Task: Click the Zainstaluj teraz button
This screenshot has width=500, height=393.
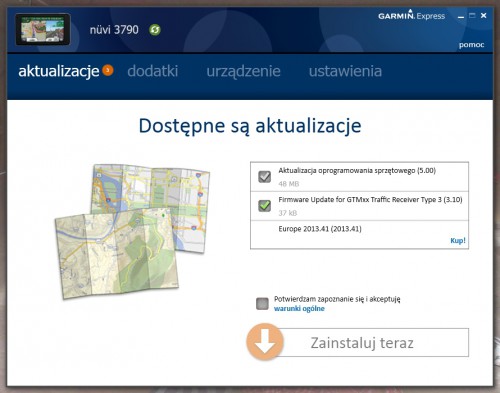Action: pyautogui.click(x=362, y=342)
